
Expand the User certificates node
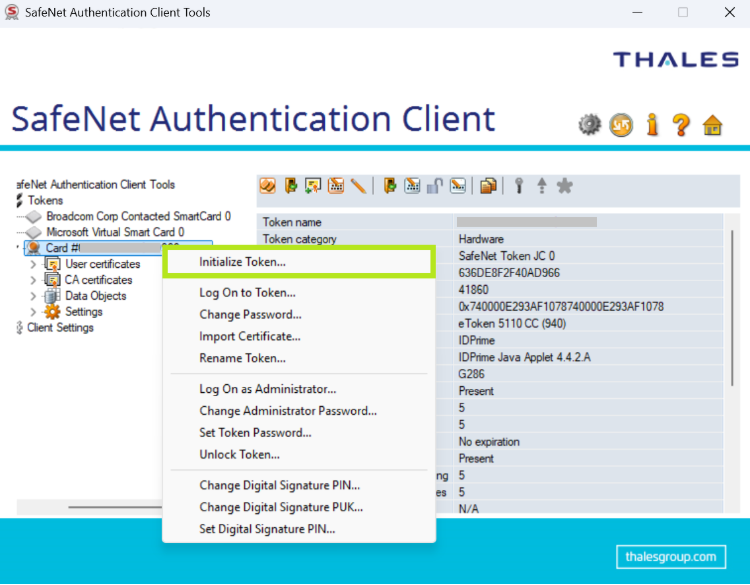[x=33, y=264]
